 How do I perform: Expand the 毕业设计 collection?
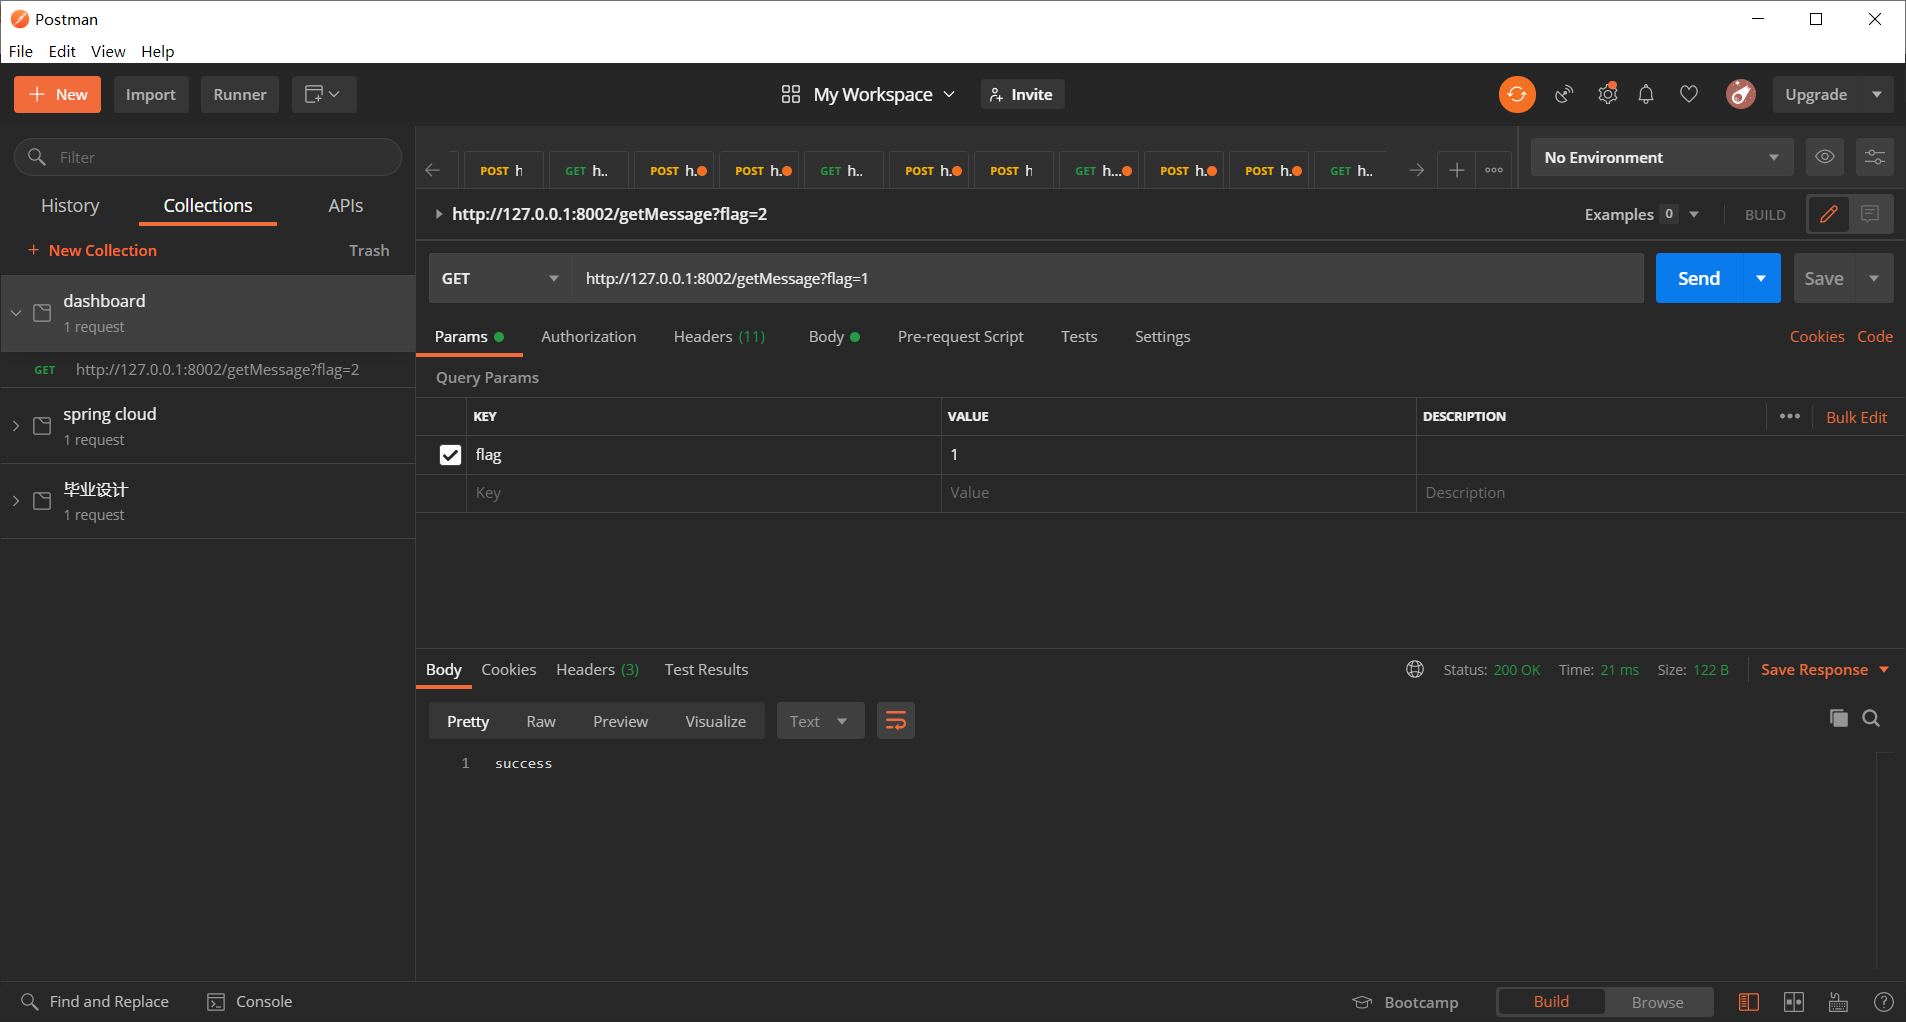pyautogui.click(x=16, y=501)
